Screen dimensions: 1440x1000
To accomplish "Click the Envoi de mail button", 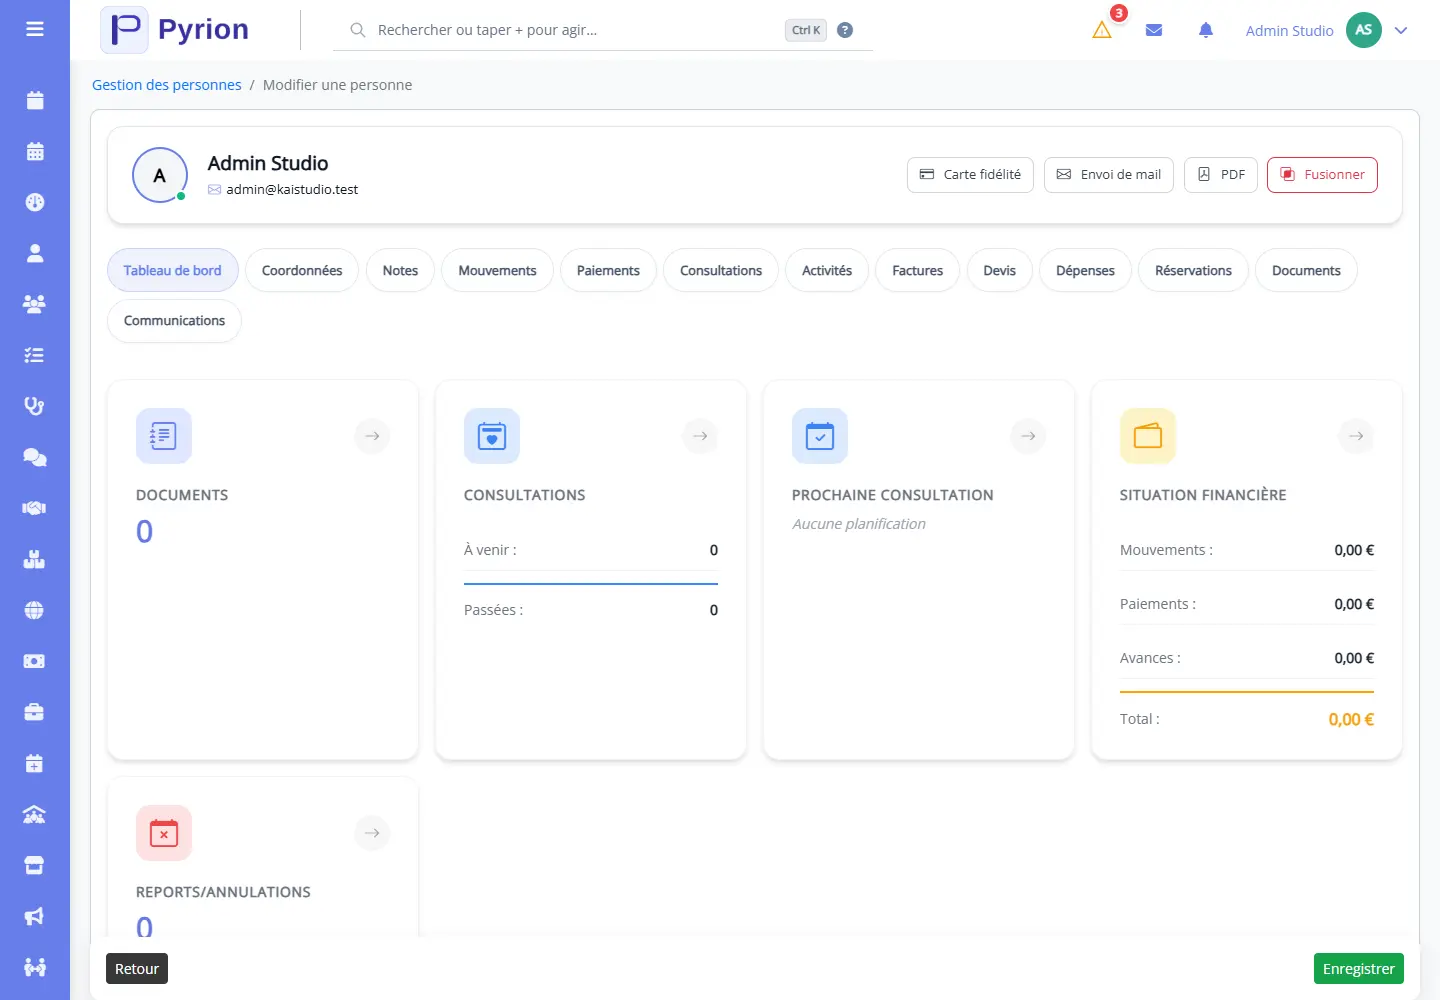I will coord(1109,174).
